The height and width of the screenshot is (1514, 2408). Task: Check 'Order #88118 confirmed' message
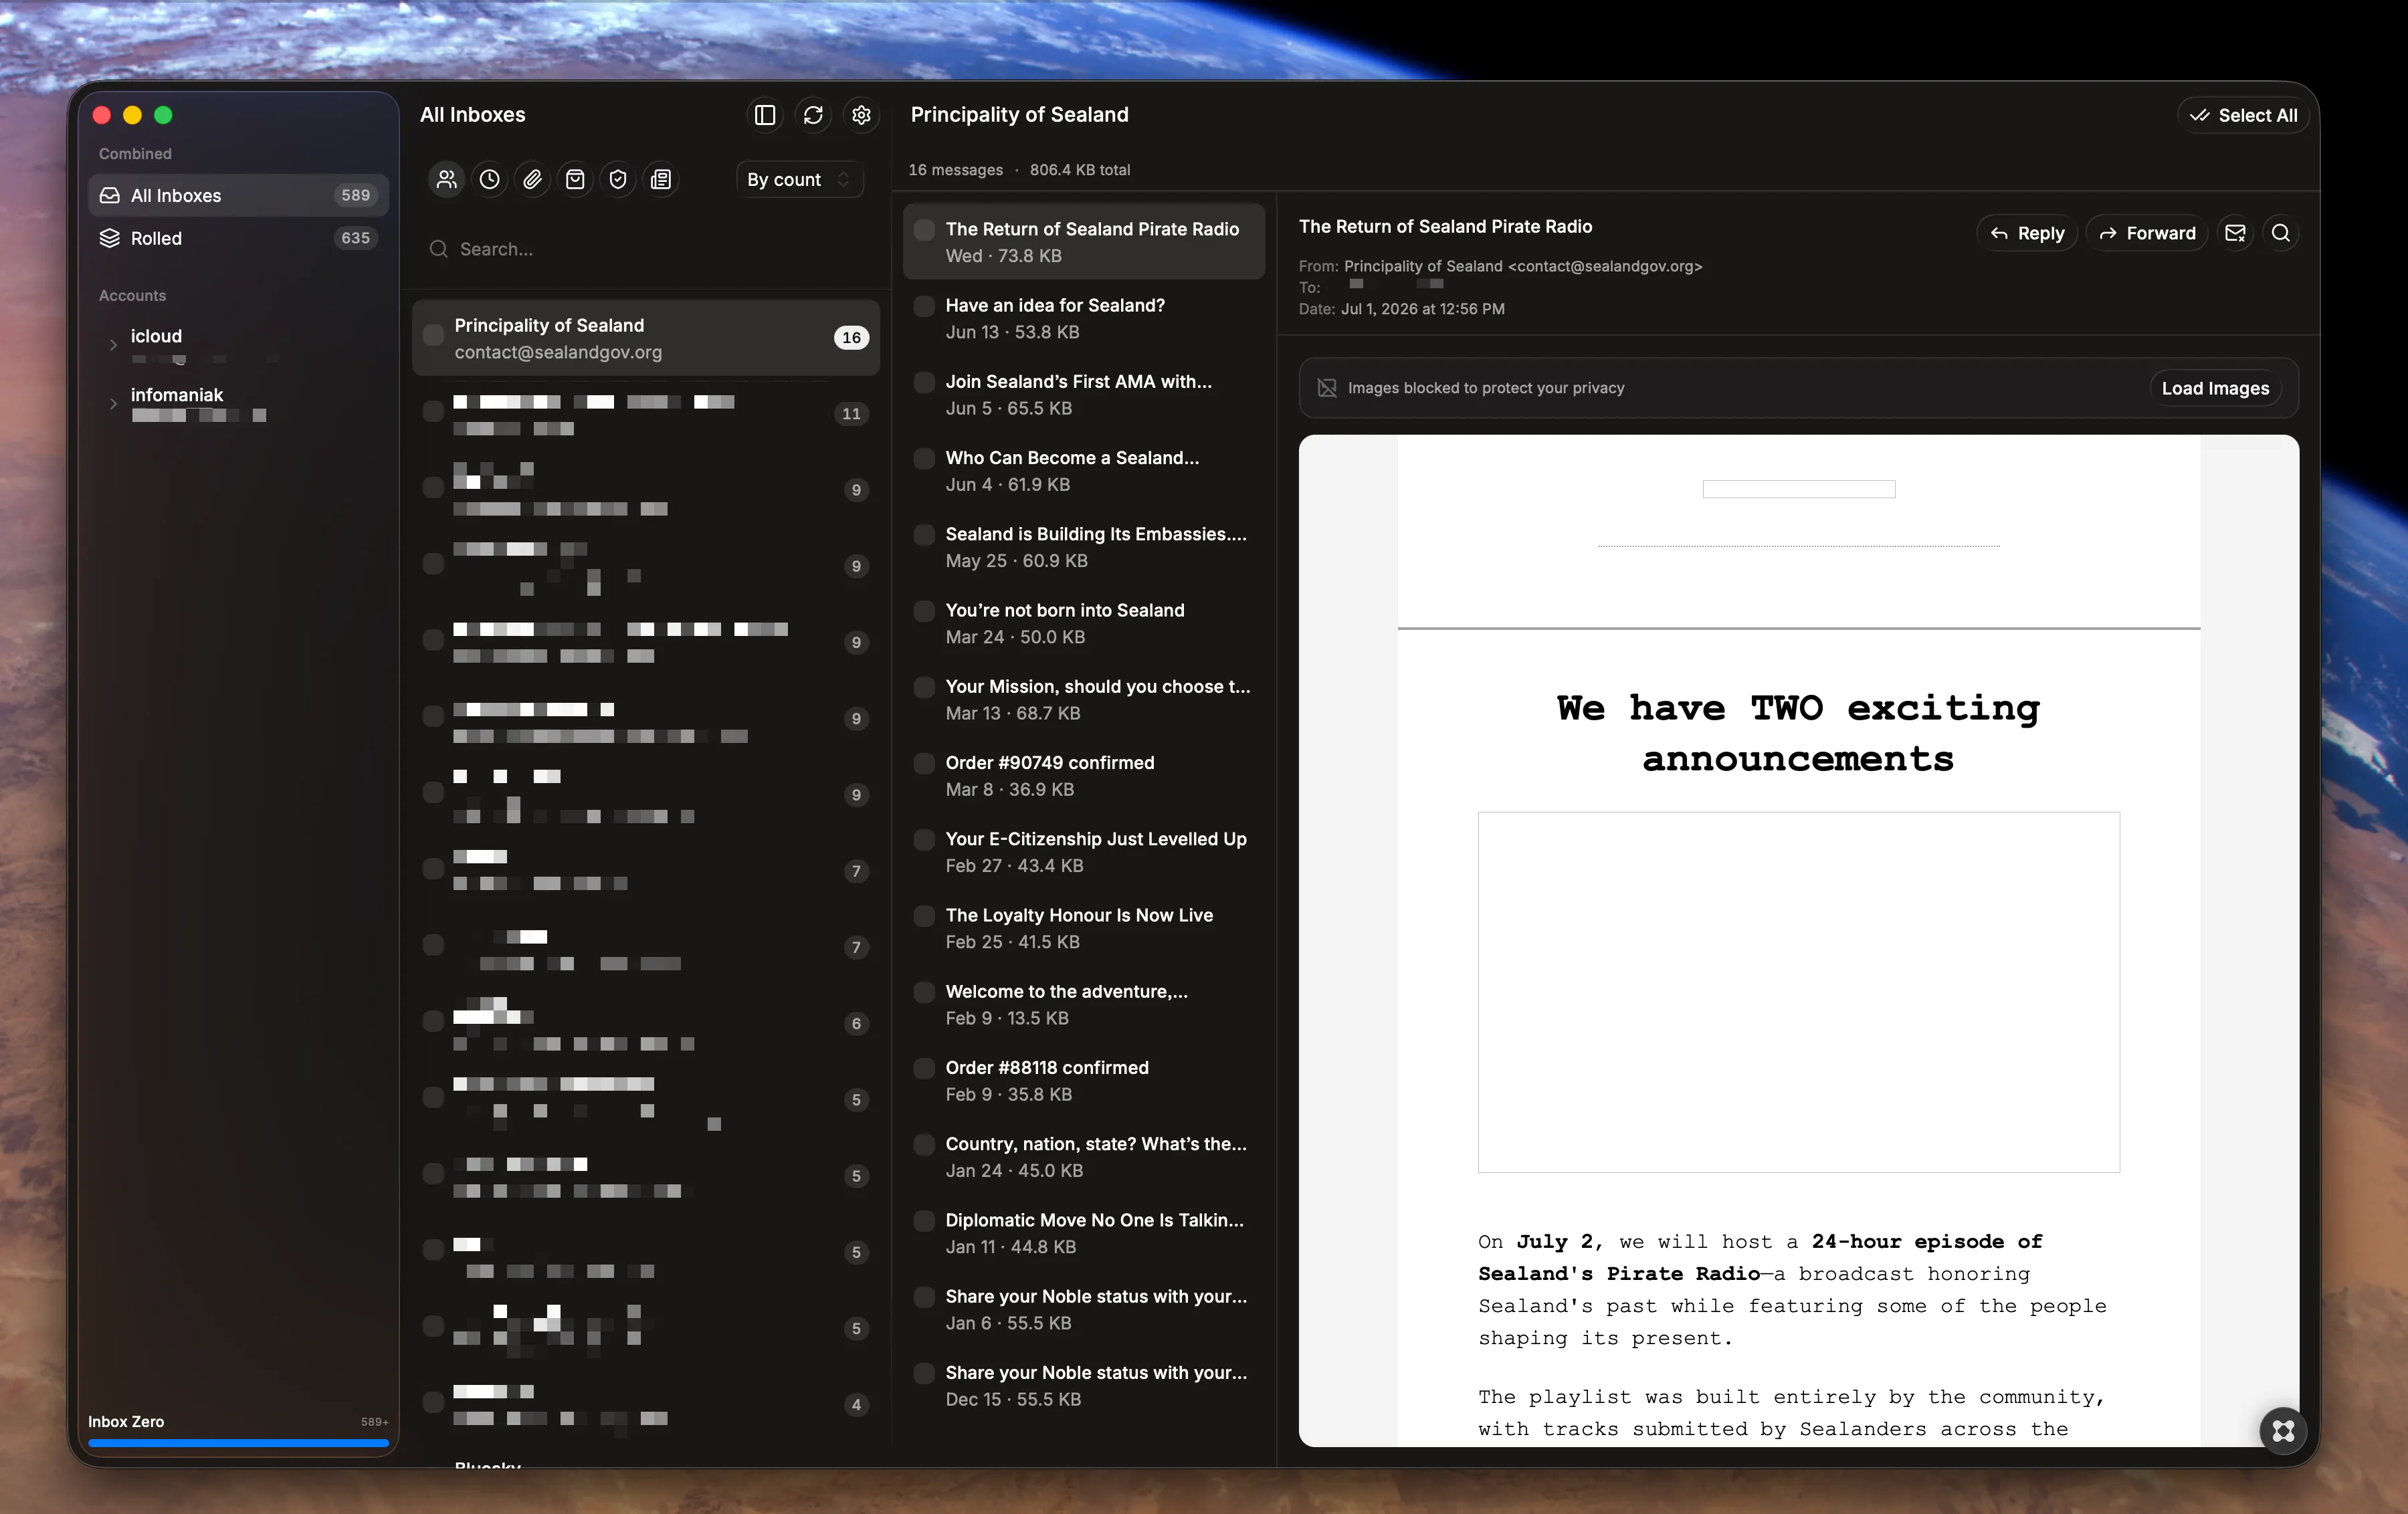tap(925, 1068)
